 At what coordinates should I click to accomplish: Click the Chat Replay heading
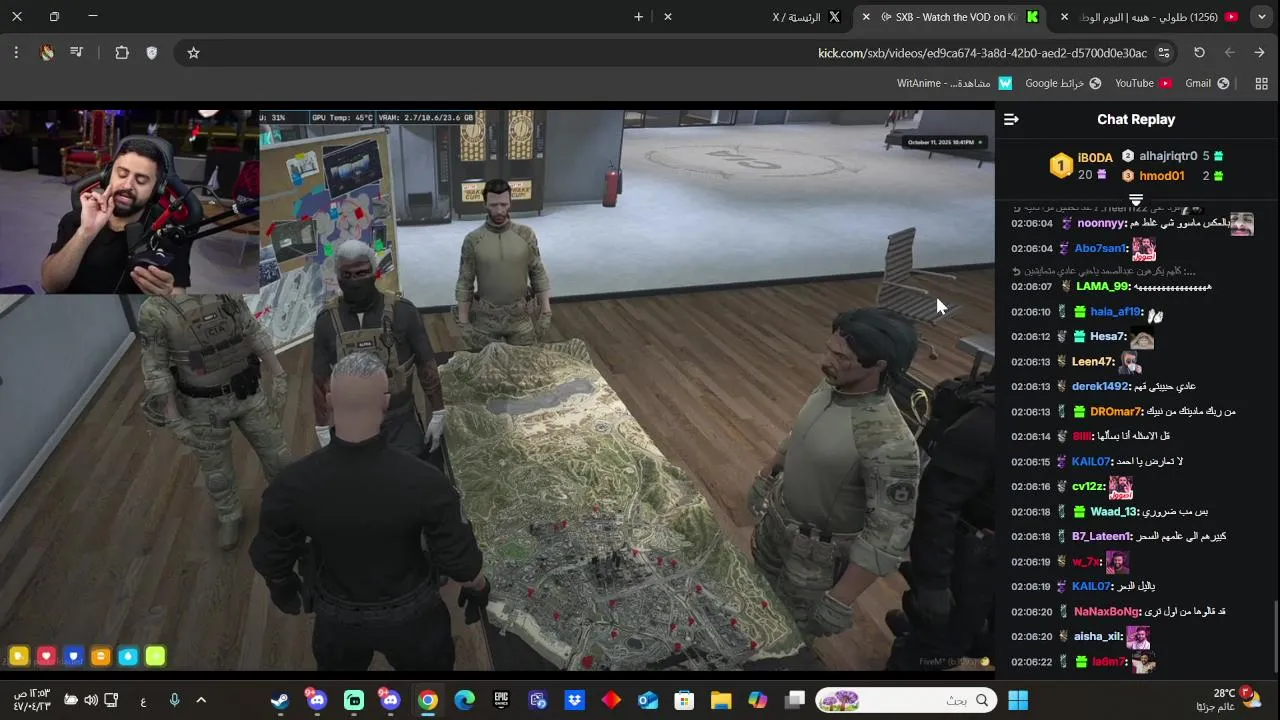[1136, 119]
